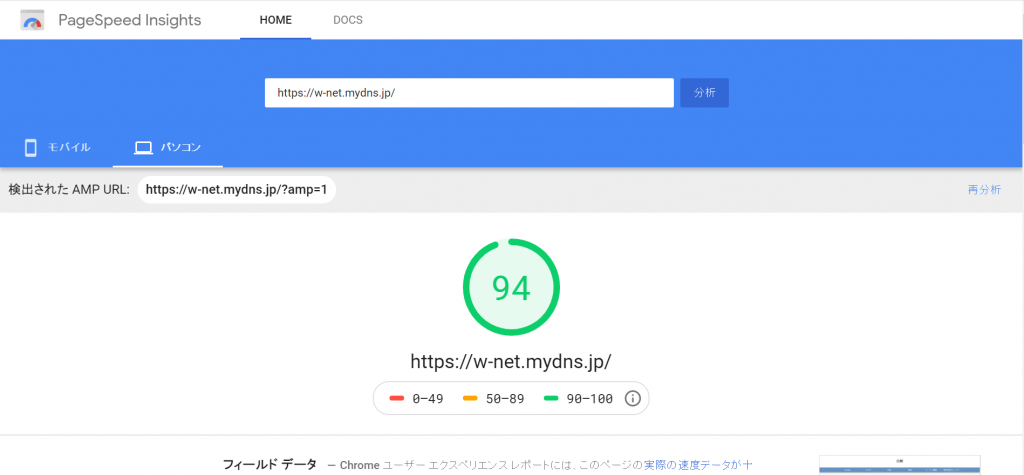Image resolution: width=1024 pixels, height=475 pixels.
Task: Click the 検出された AMP URL label
Action: tap(69, 190)
